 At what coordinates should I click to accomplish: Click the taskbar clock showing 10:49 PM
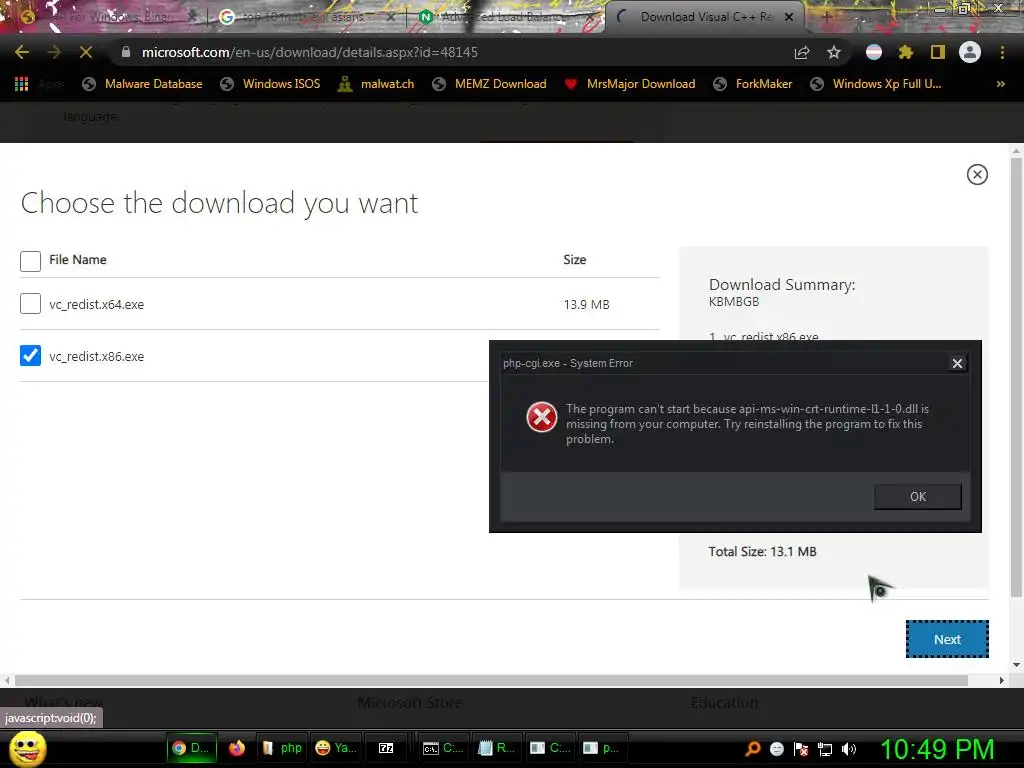point(936,748)
